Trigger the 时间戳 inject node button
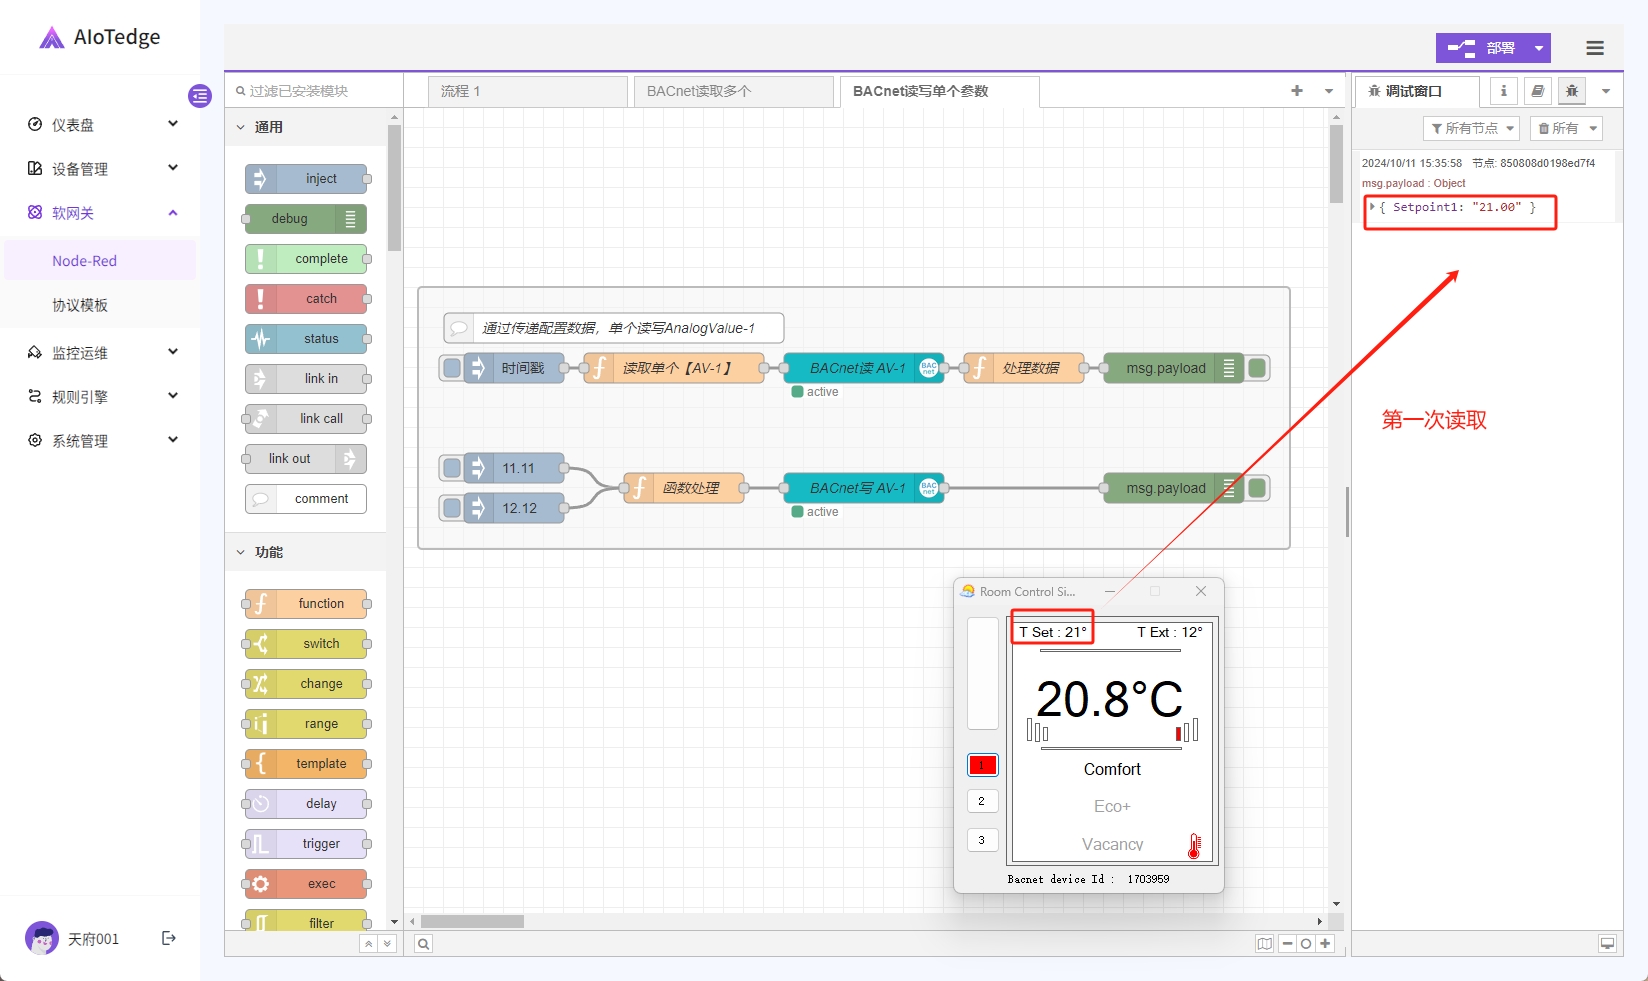 click(452, 368)
